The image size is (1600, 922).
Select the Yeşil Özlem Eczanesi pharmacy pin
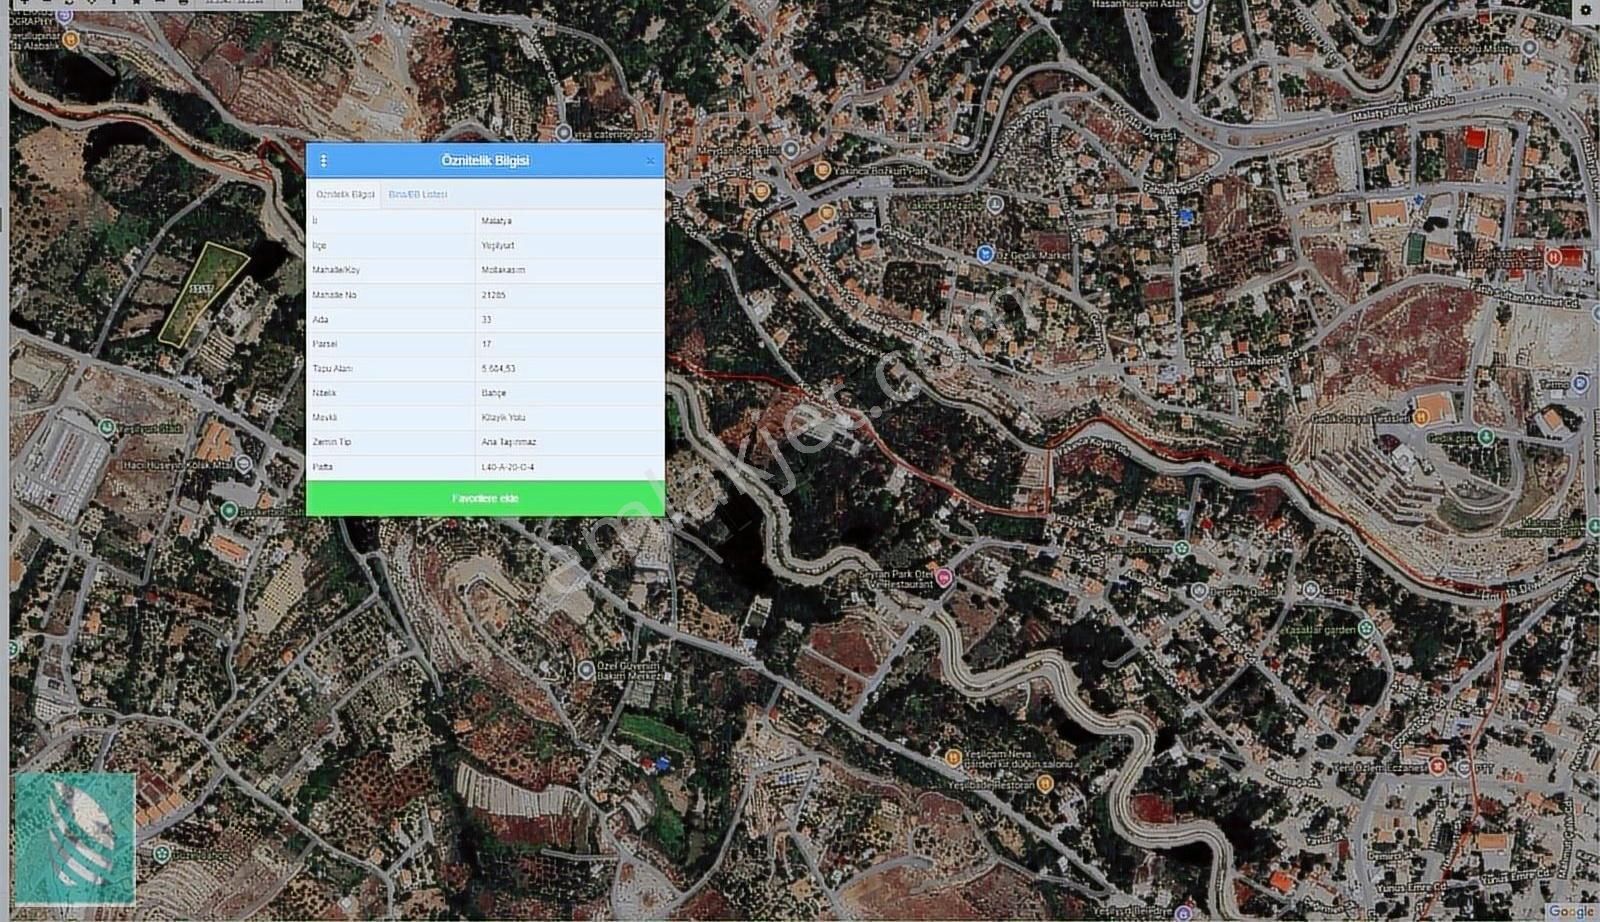1437,767
